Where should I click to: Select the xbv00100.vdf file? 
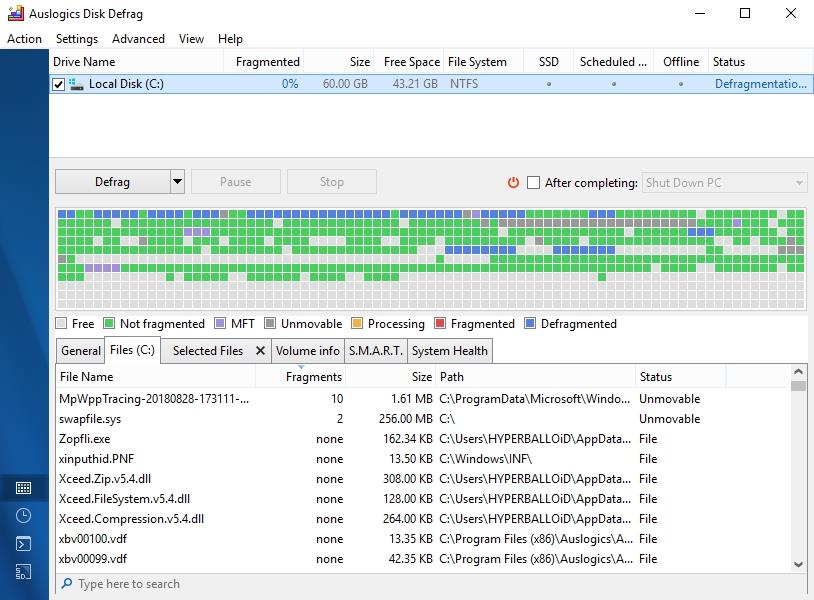[x=423, y=539]
